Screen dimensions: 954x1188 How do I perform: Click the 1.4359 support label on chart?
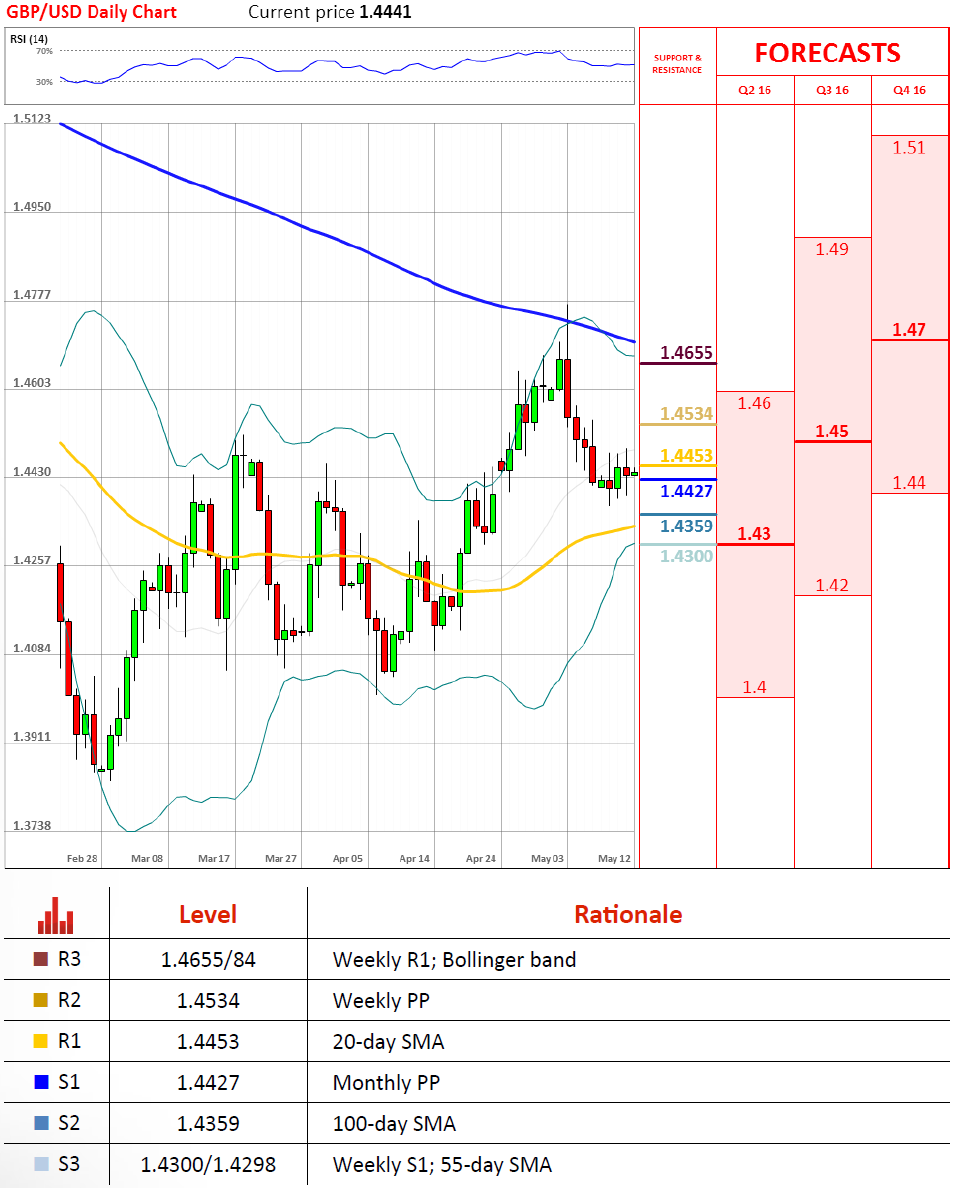point(687,526)
